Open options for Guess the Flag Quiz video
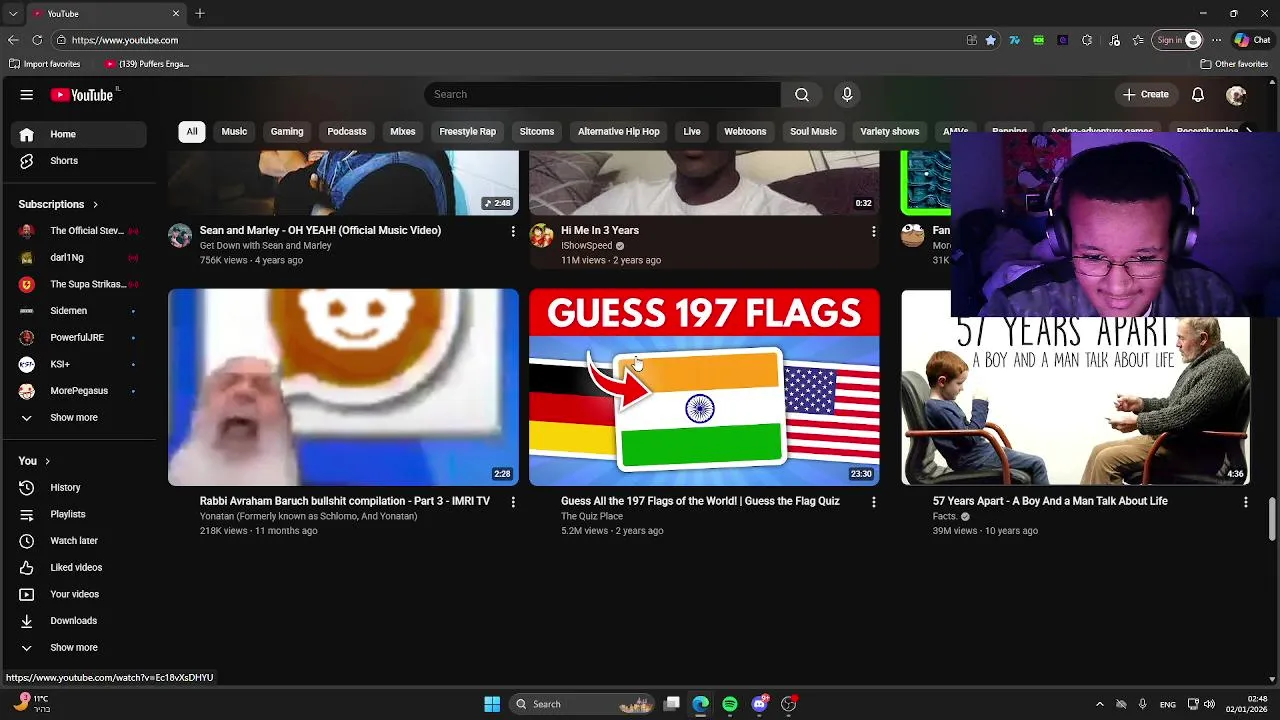The image size is (1280, 720). pyautogui.click(x=873, y=502)
